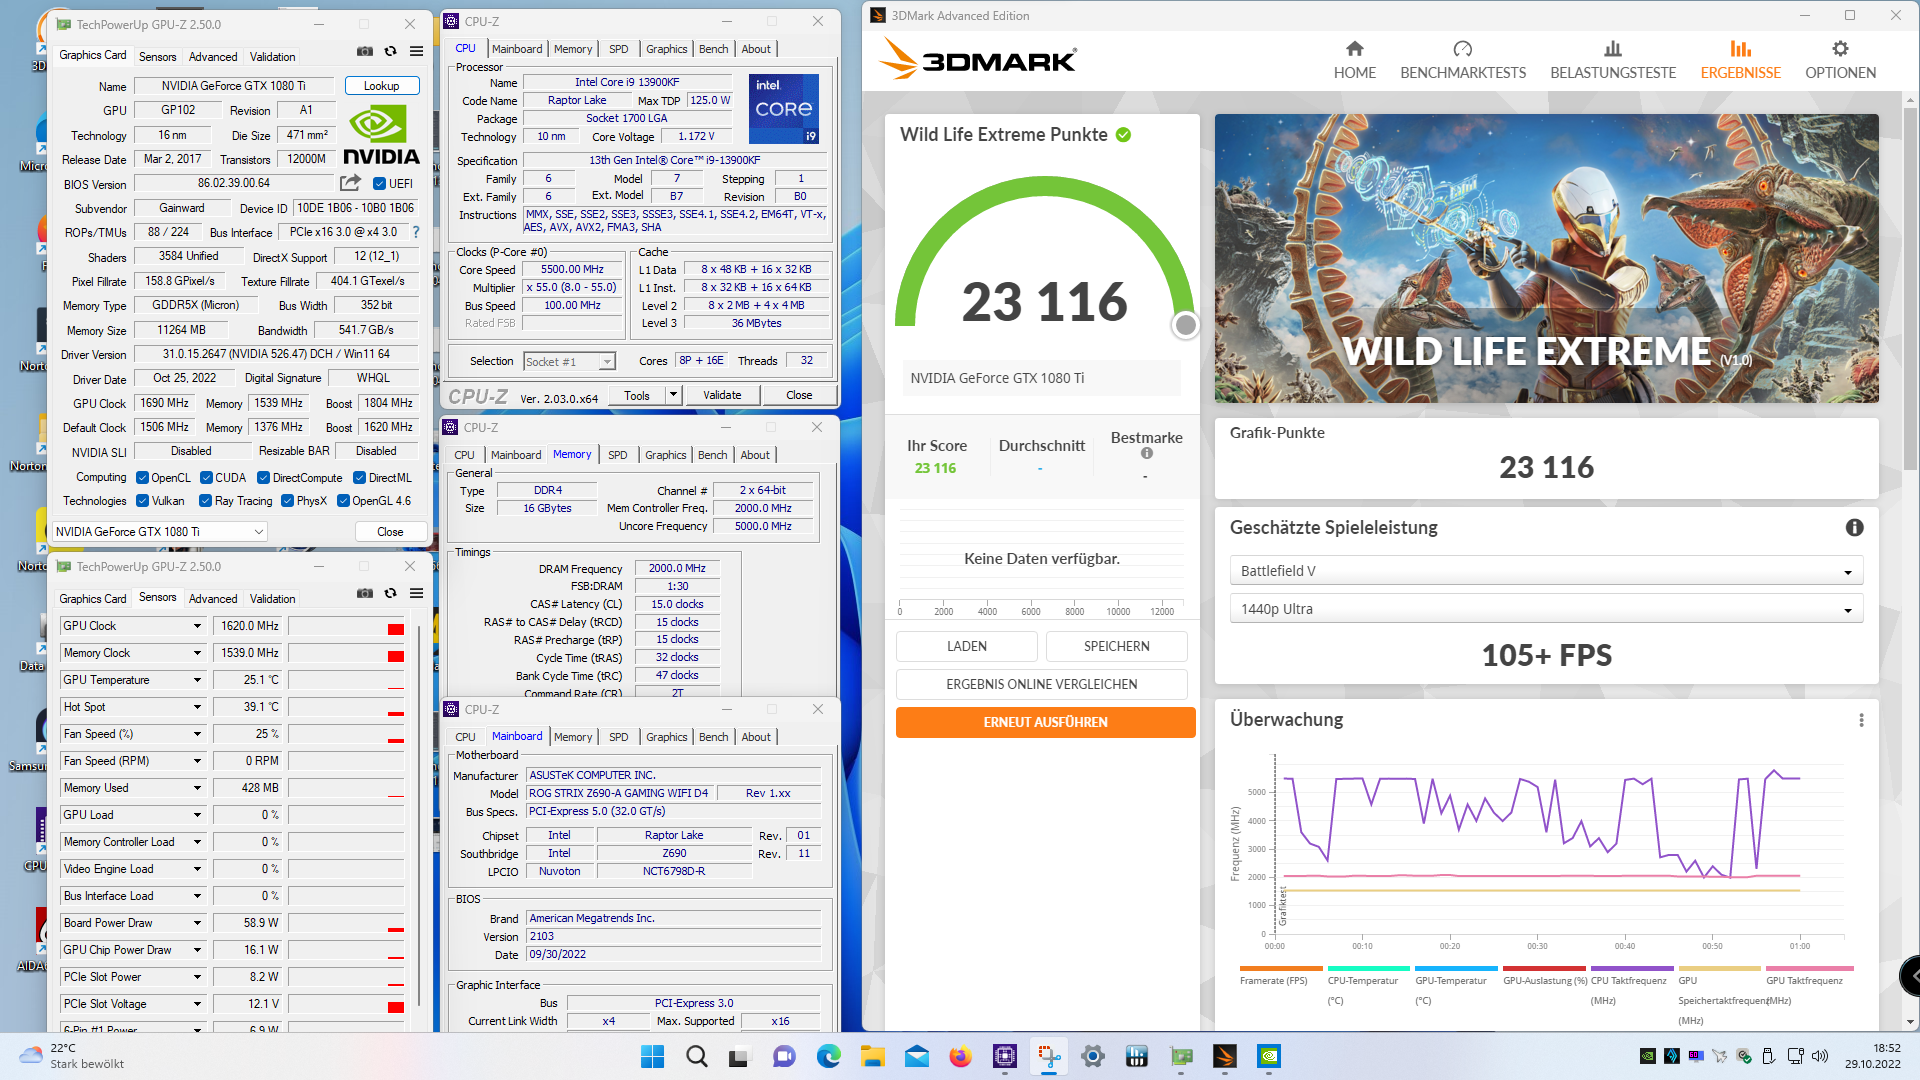Toggle the OpenGL 4.6 checkbox
This screenshot has width=1920, height=1080.
[343, 501]
